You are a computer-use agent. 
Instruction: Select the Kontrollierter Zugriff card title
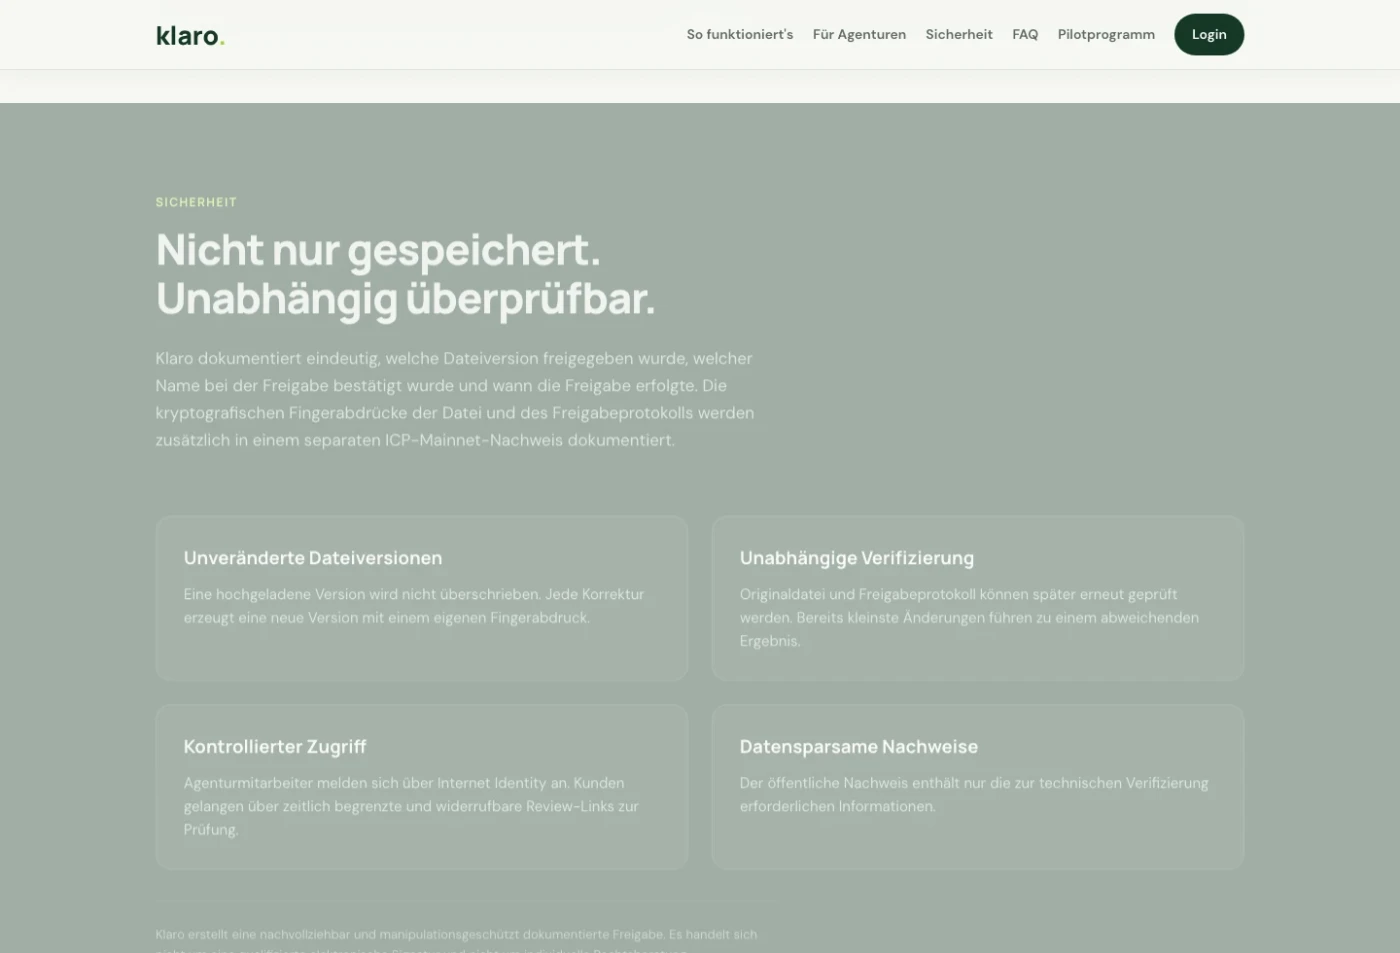[x=275, y=746]
